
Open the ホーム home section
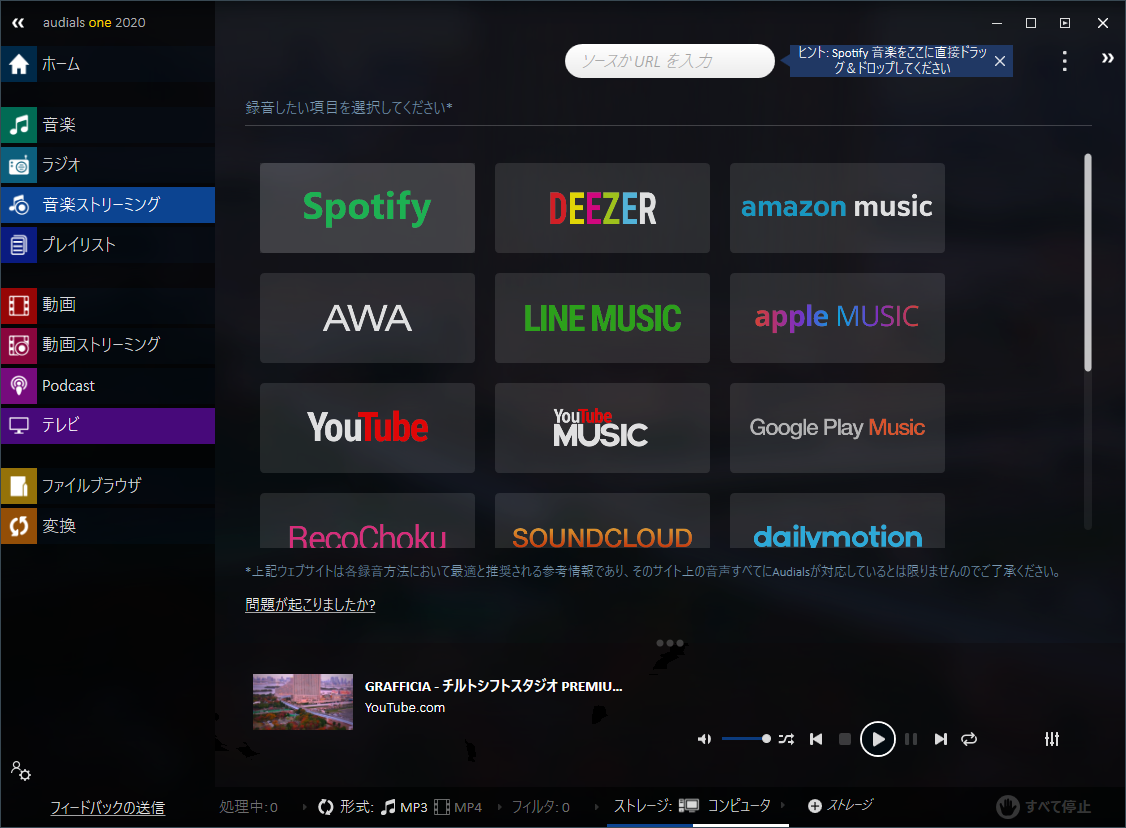108,64
